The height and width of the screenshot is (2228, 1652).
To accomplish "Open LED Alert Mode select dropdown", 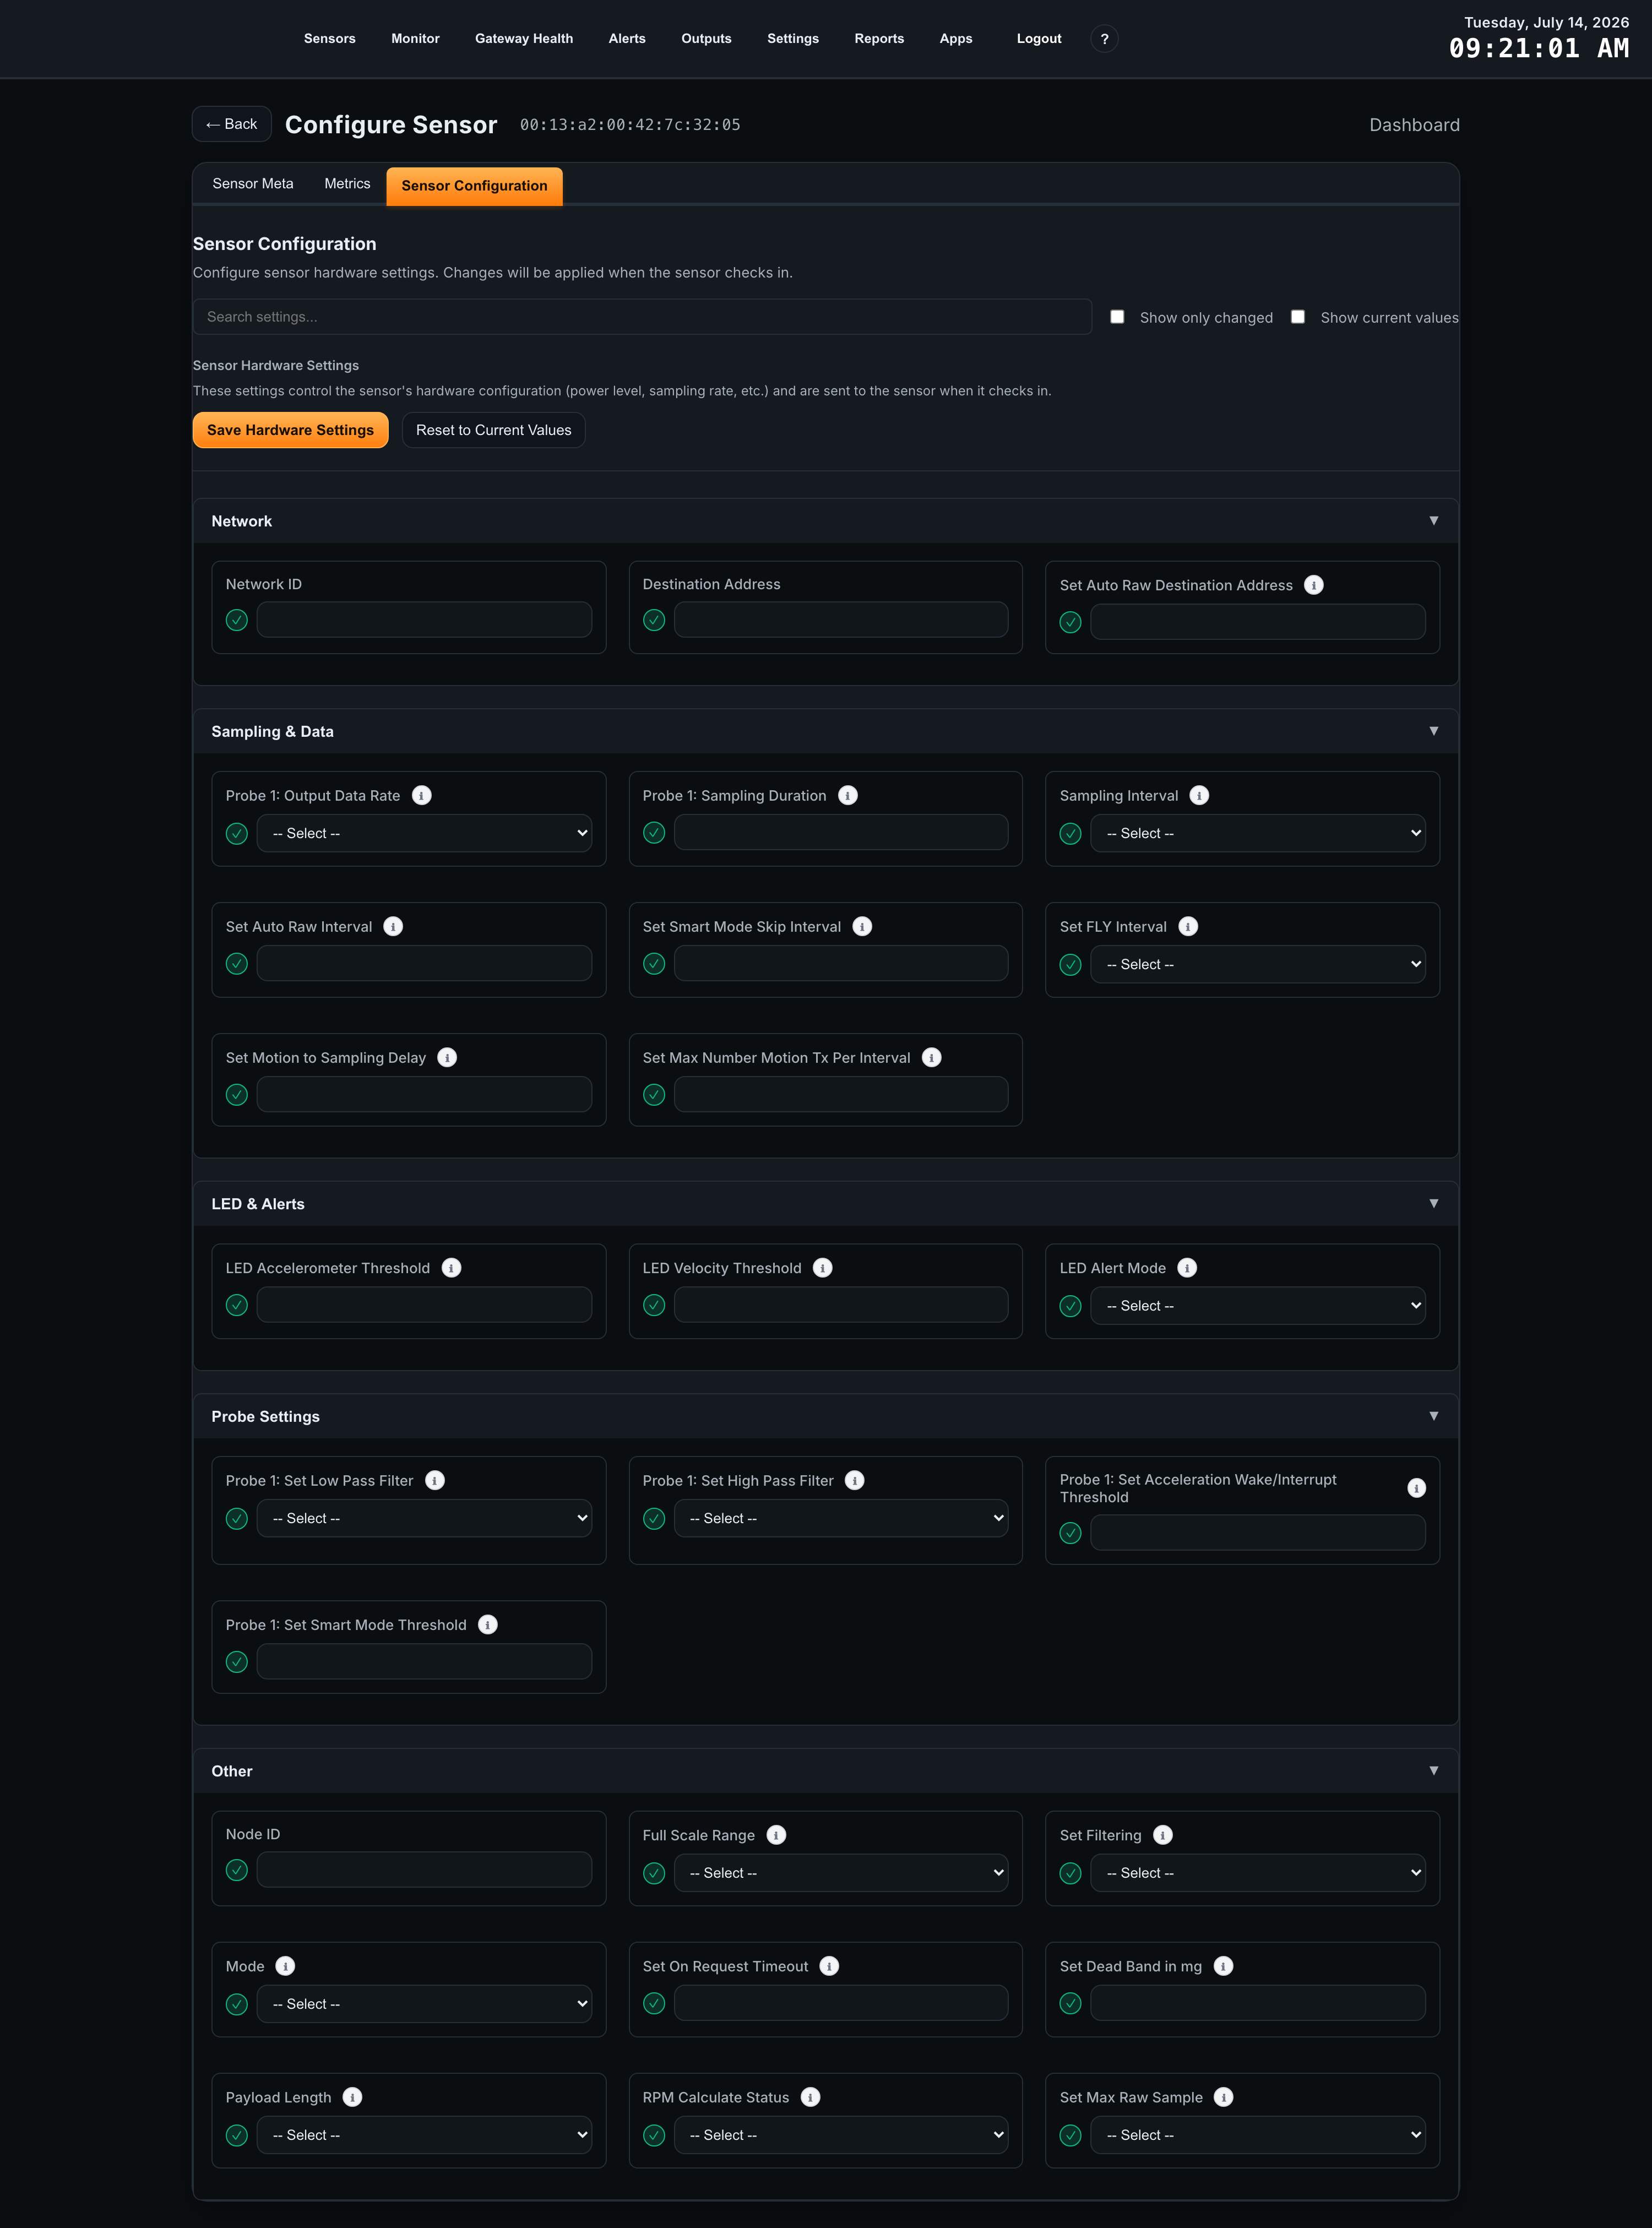I will (1258, 1306).
